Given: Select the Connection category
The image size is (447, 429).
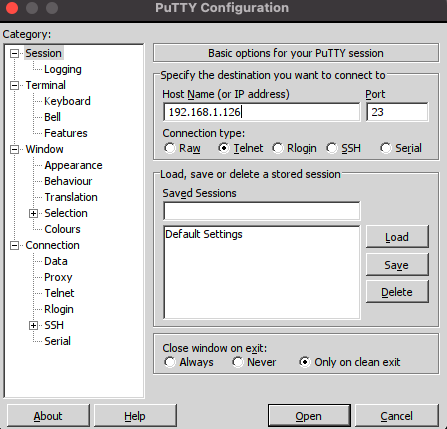Looking at the screenshot, I should pos(52,245).
